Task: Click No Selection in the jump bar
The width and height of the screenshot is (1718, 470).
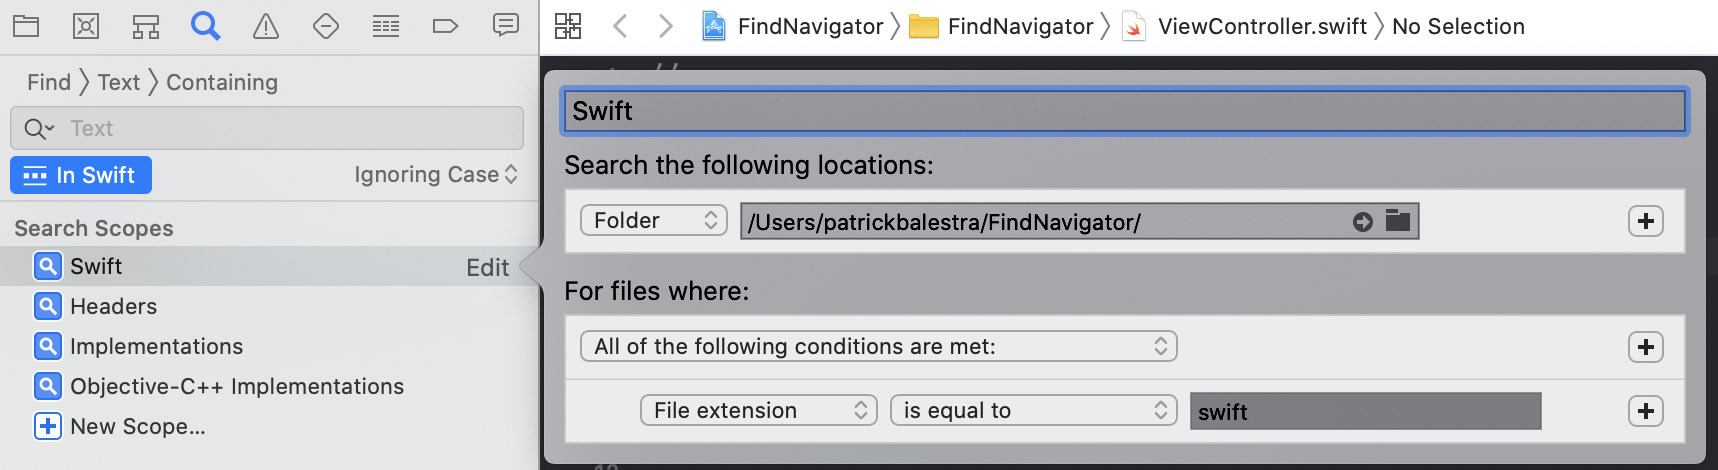Action: [x=1459, y=26]
